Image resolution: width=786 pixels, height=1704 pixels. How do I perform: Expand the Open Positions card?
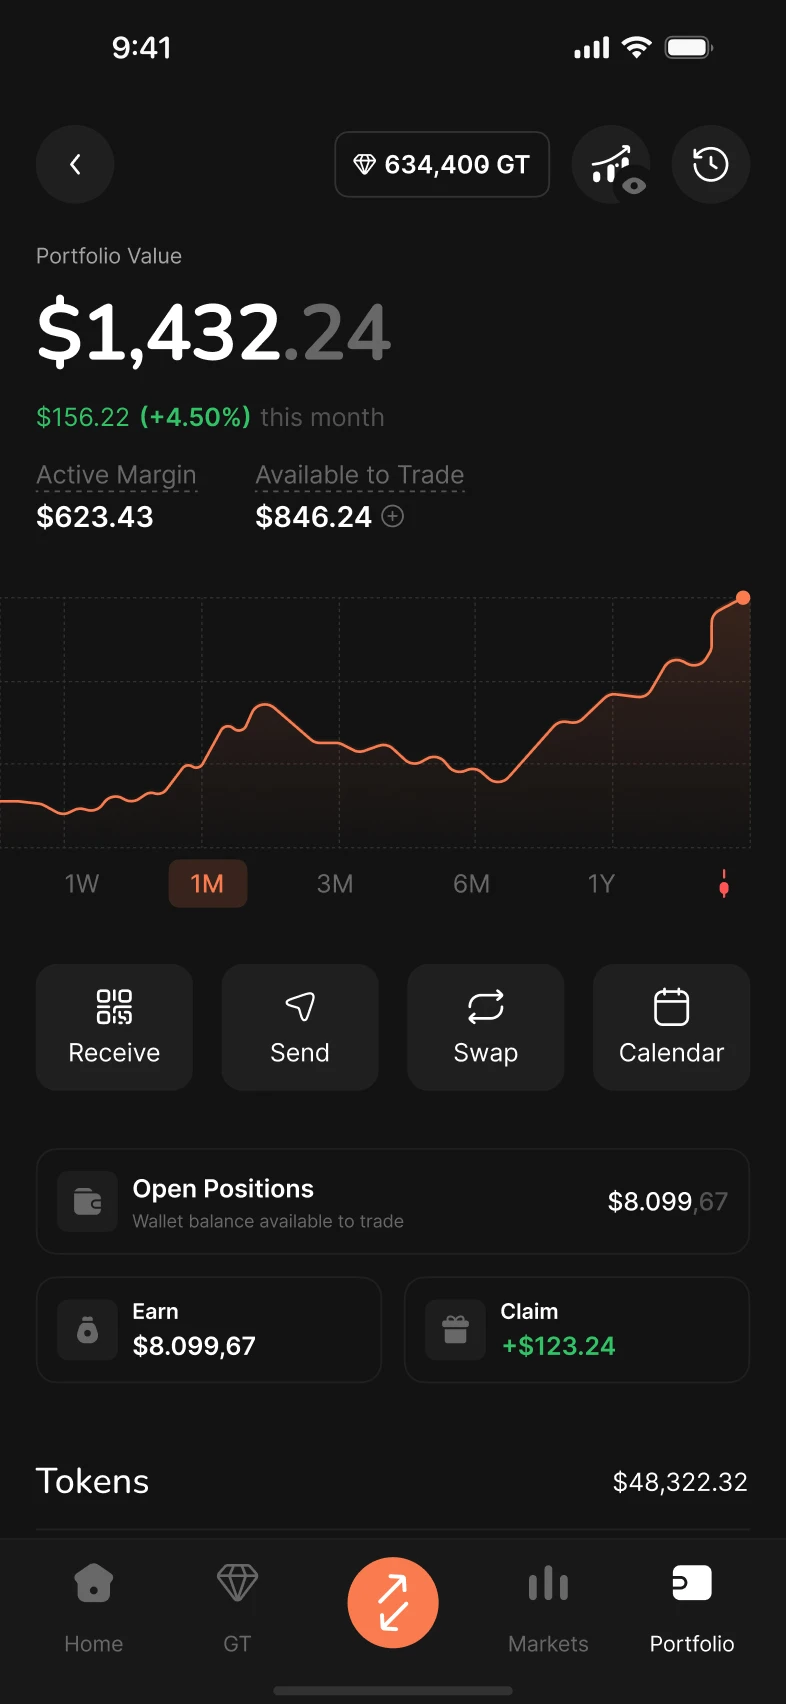click(392, 1201)
